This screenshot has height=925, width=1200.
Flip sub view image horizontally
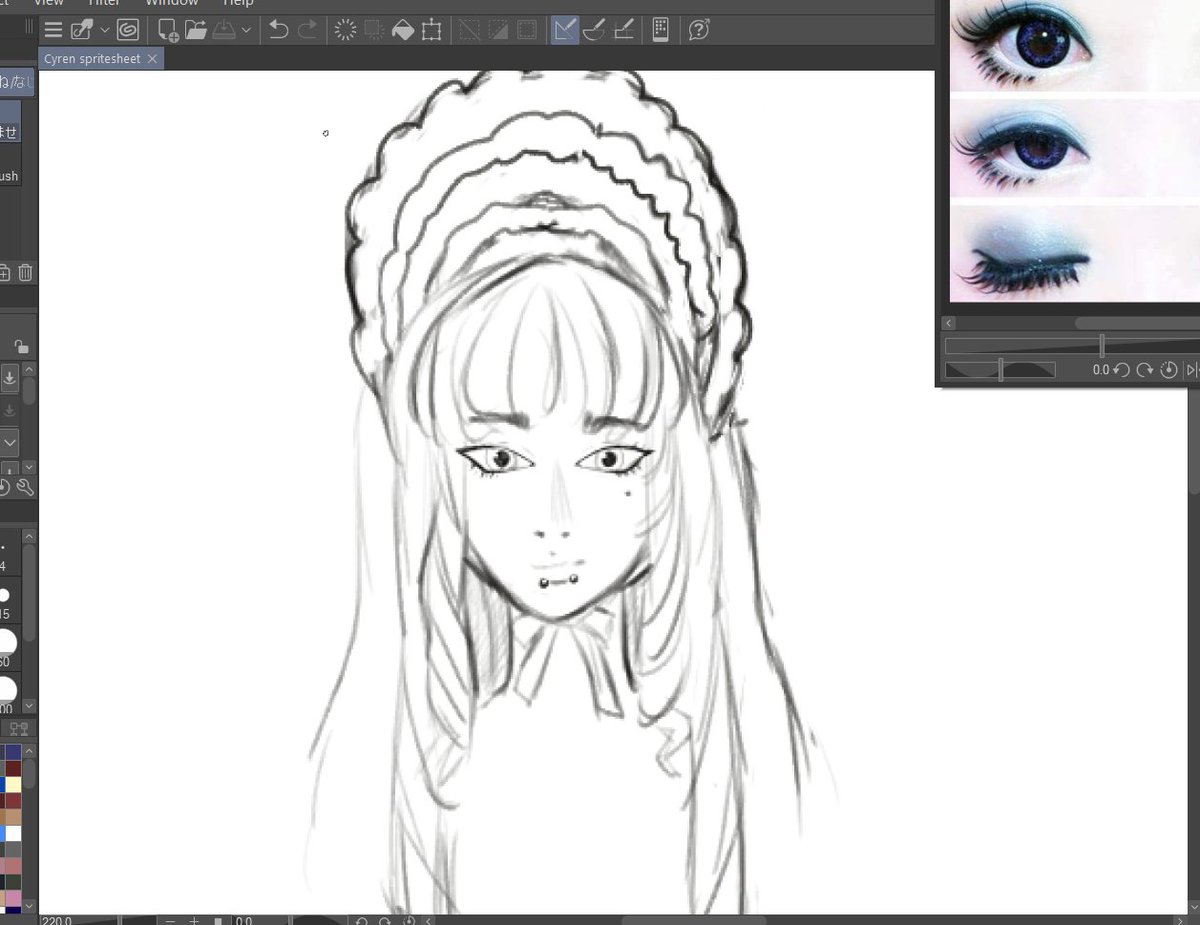coord(1192,370)
